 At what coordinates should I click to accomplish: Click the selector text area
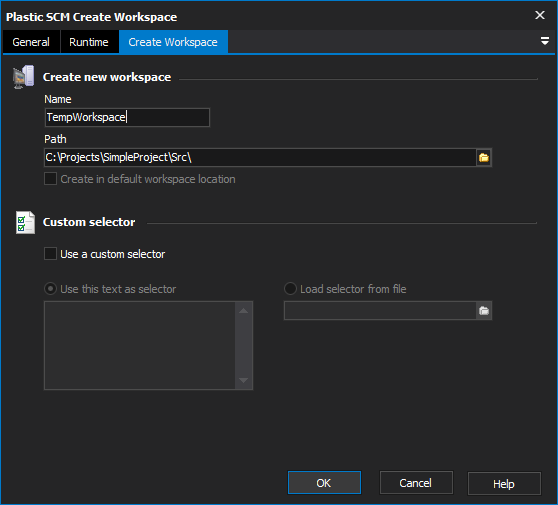[x=140, y=345]
